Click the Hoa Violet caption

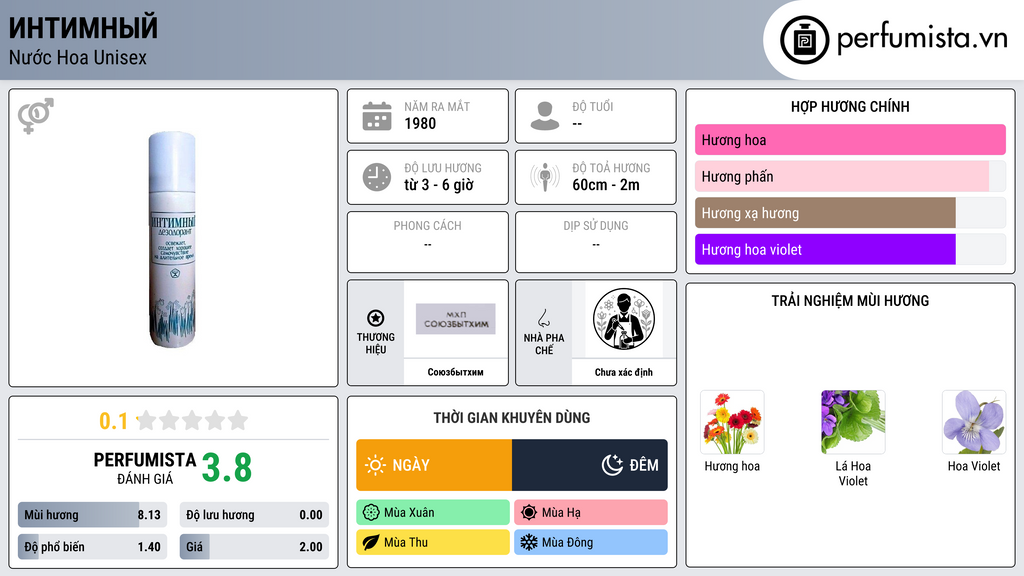click(x=974, y=466)
